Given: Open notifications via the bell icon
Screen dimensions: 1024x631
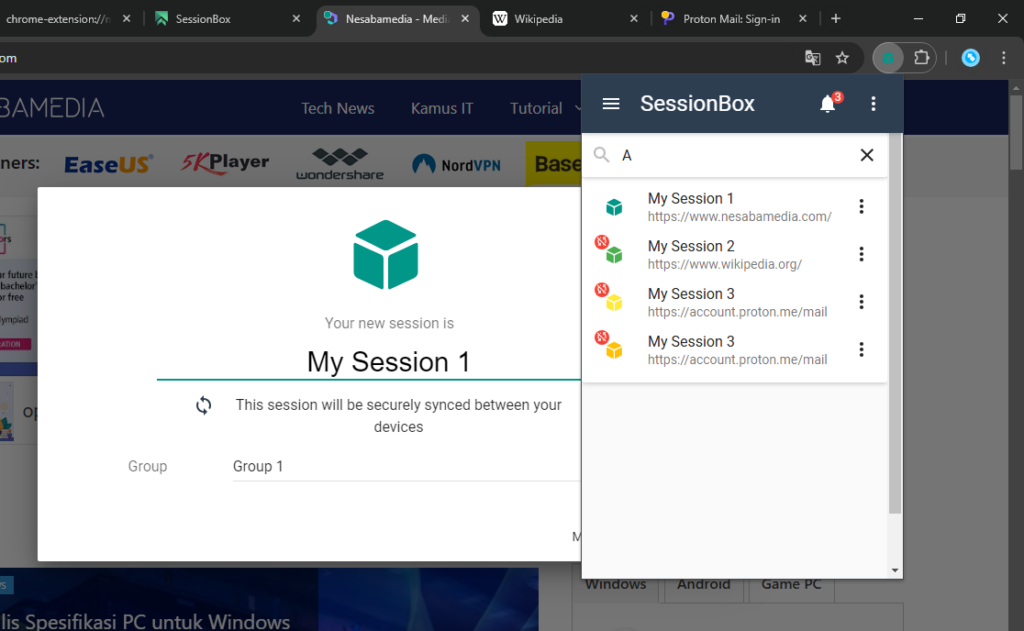Looking at the screenshot, I should pos(828,104).
